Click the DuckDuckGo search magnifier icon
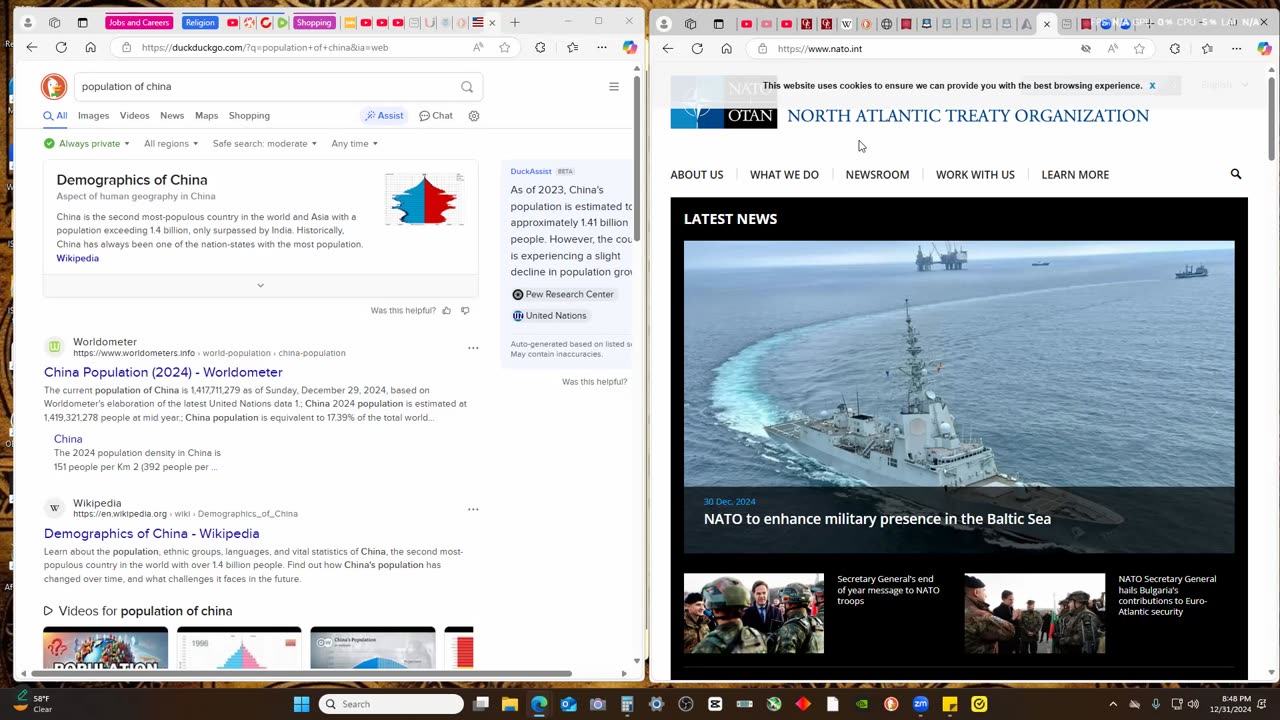Viewport: 1280px width, 720px height. coord(467,87)
